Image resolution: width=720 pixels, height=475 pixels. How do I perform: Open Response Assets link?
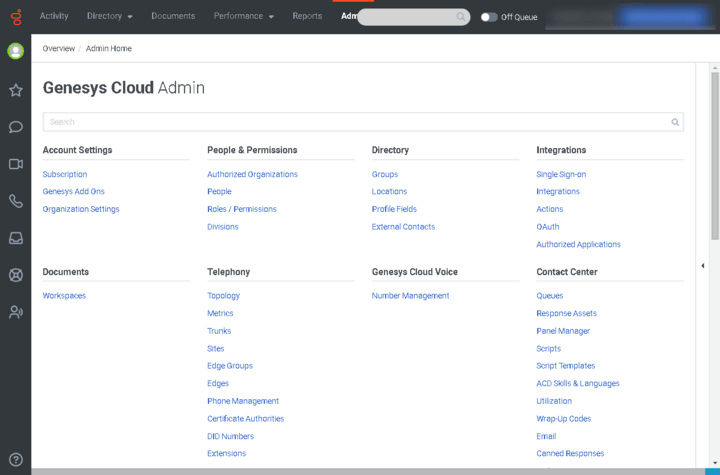click(567, 313)
